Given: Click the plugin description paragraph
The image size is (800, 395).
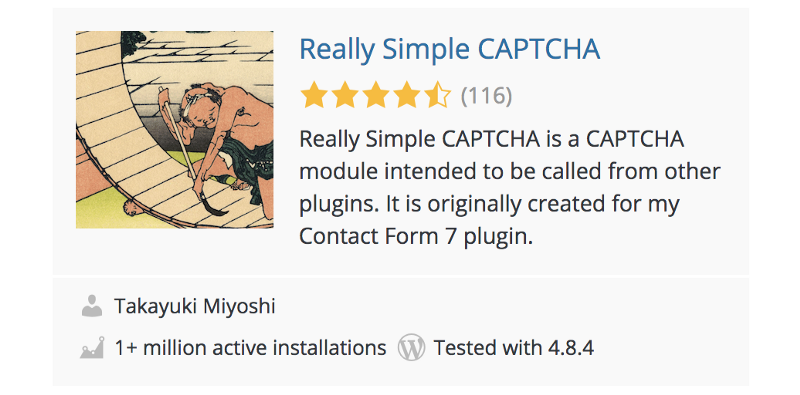Looking at the screenshot, I should 510,188.
